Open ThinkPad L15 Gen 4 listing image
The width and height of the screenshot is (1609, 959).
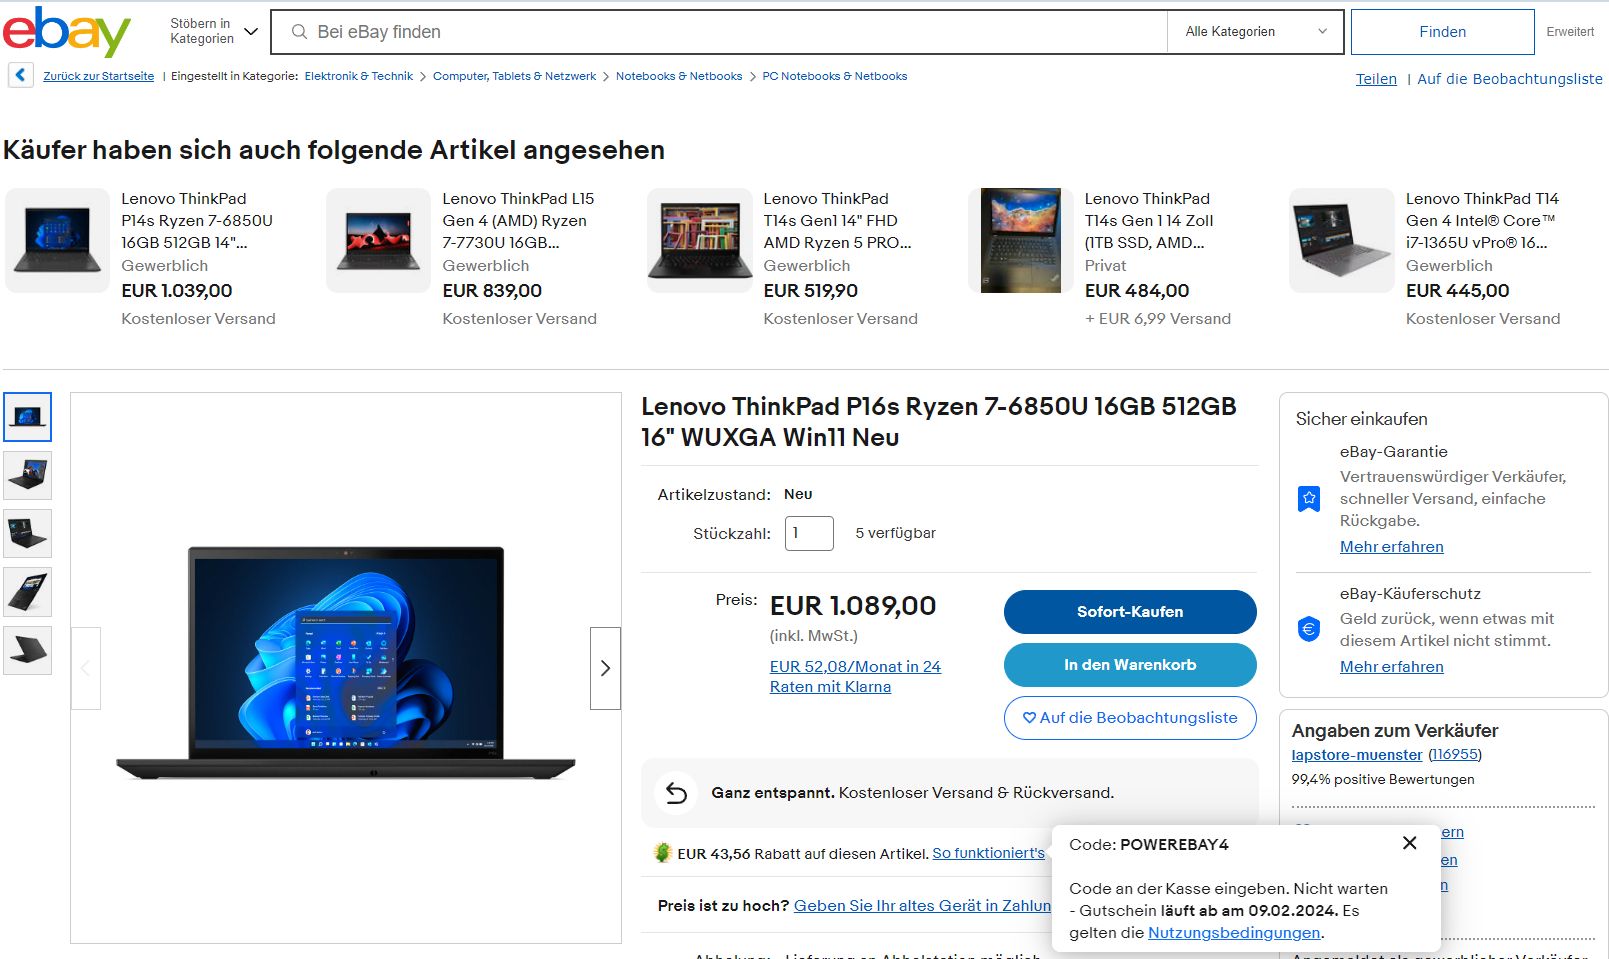pyautogui.click(x=378, y=240)
